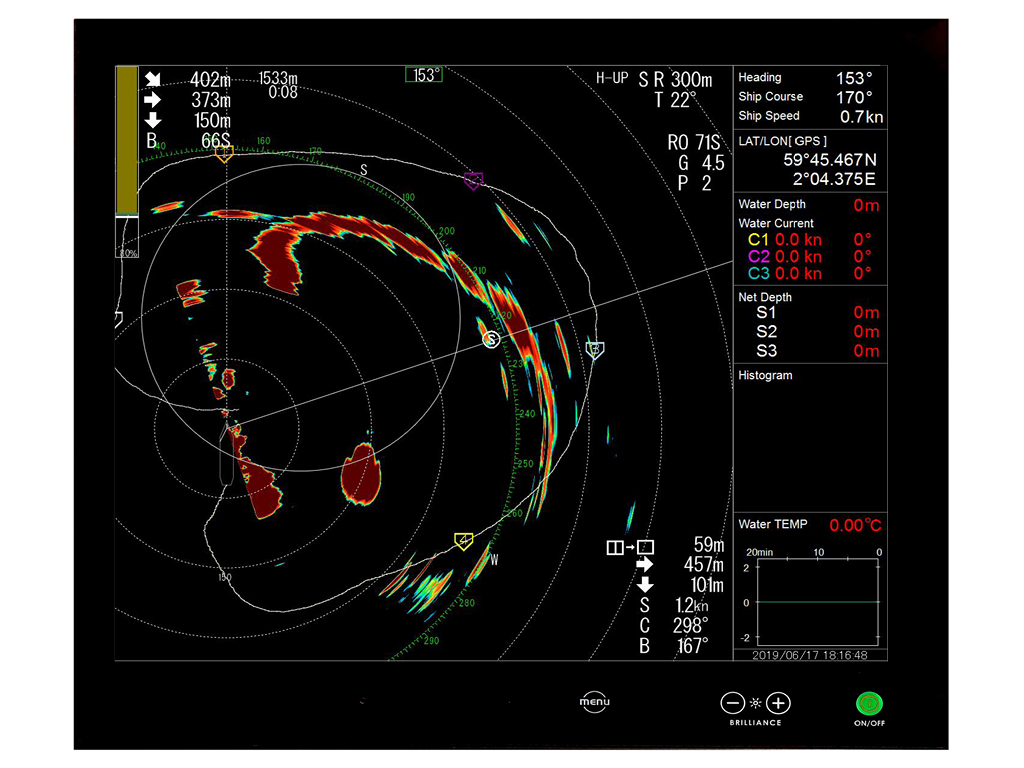Click the S1 net depth row
This screenshot has height=768, width=1024.
818,313
